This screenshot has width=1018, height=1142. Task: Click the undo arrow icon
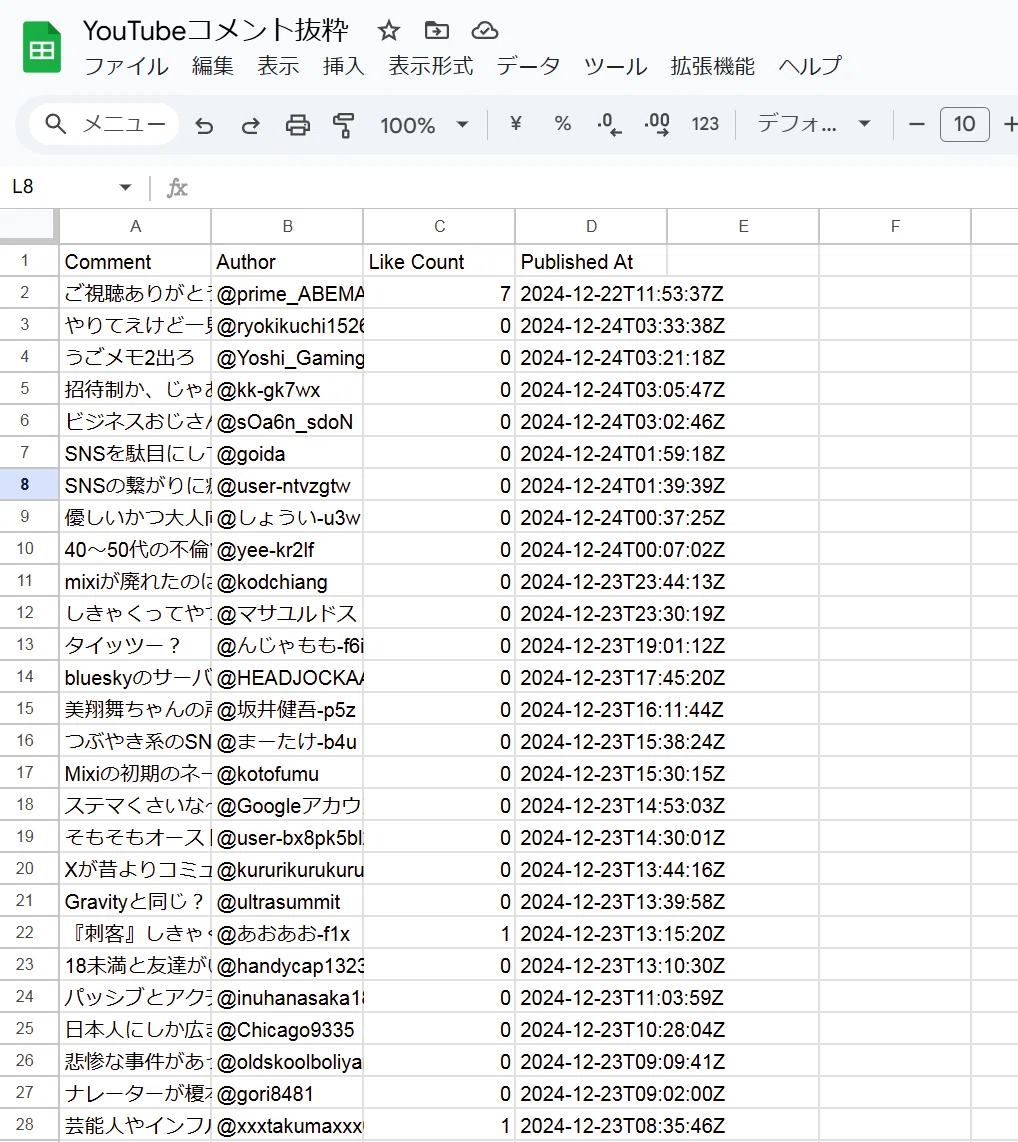point(205,125)
